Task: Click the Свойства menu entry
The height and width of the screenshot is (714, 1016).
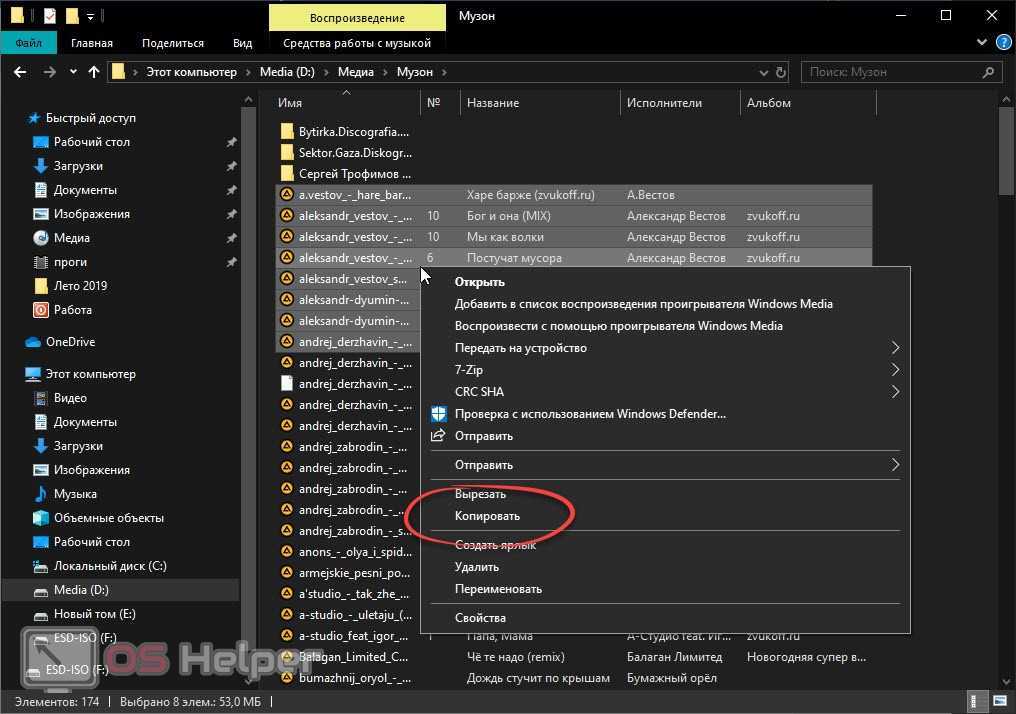Action: click(x=480, y=618)
